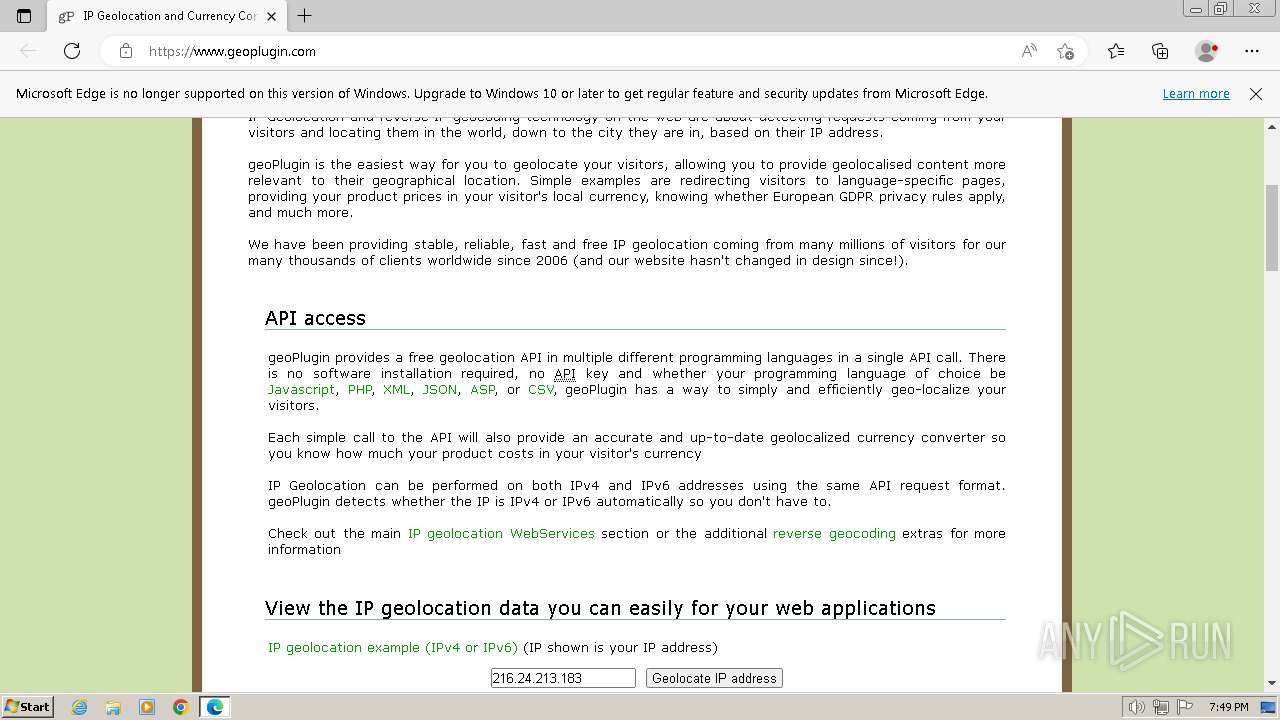
Task: Open the PHP API link
Action: [x=360, y=390]
